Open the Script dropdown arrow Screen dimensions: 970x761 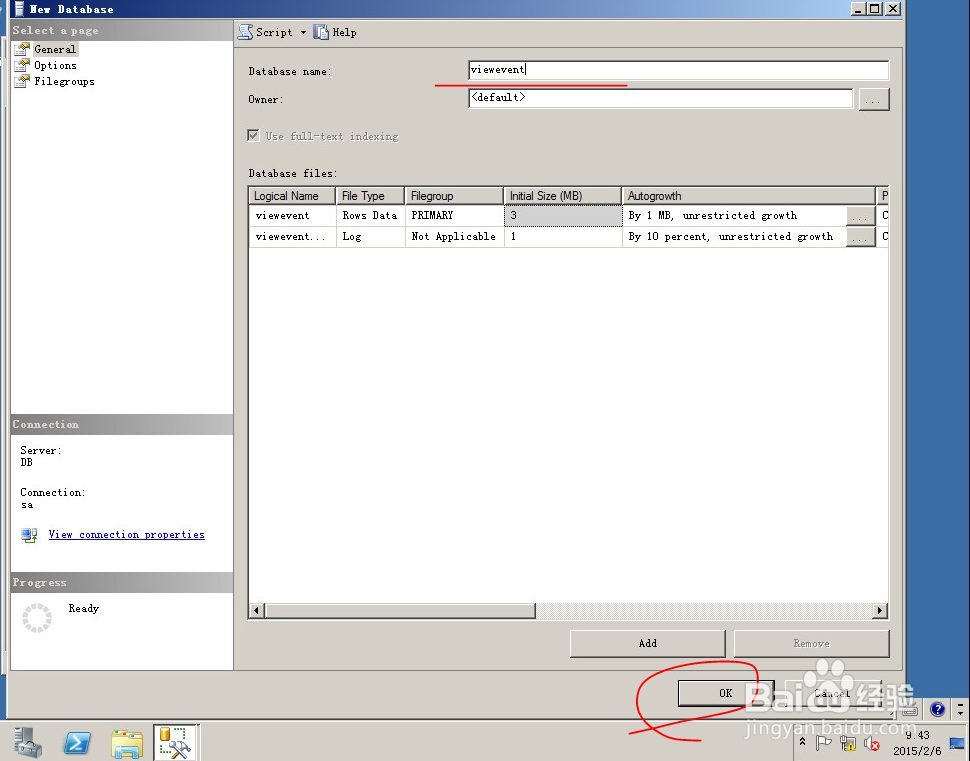[x=303, y=32]
